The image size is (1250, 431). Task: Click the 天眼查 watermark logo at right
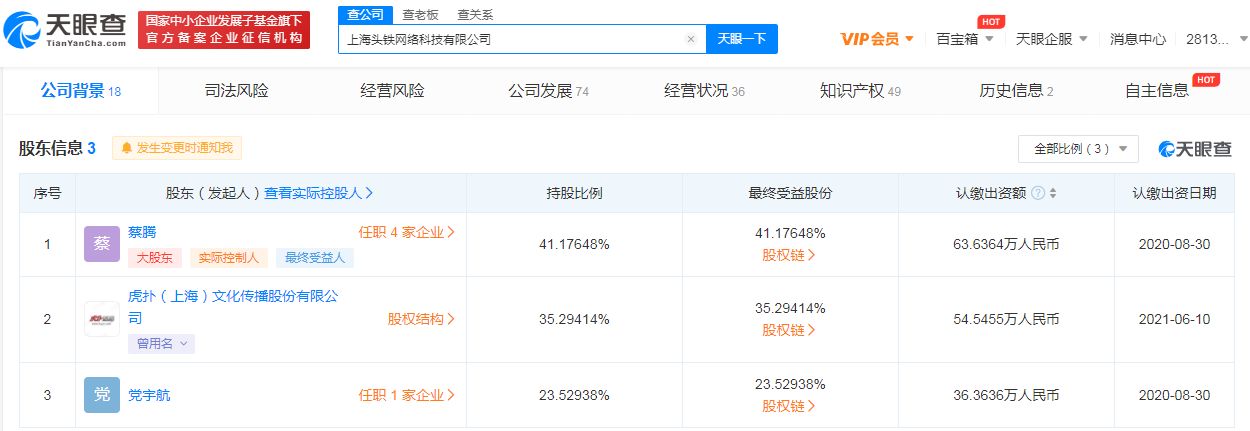click(1195, 149)
